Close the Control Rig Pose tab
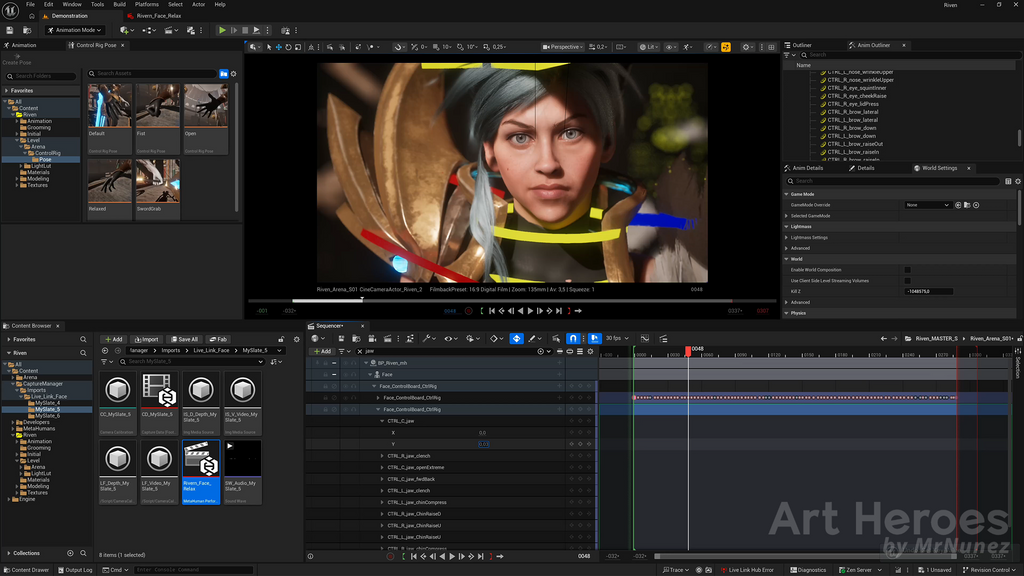Screen dimensions: 1024x576 [x=123, y=45]
